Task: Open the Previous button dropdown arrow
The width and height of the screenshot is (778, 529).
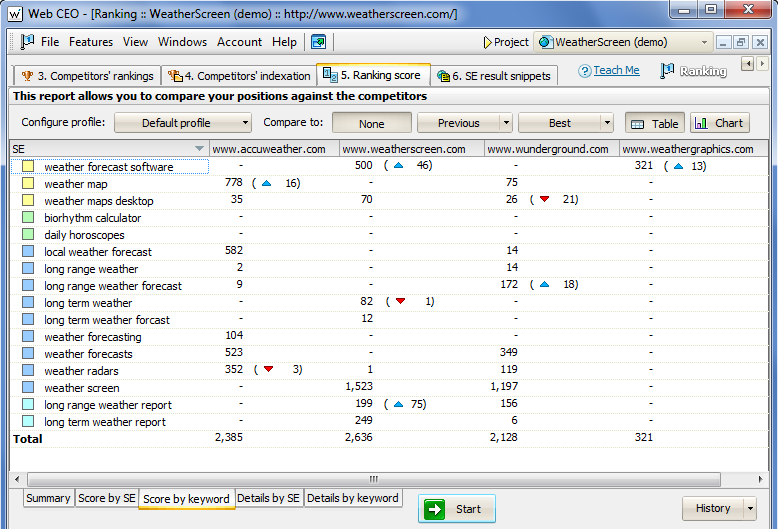Action: [506, 123]
